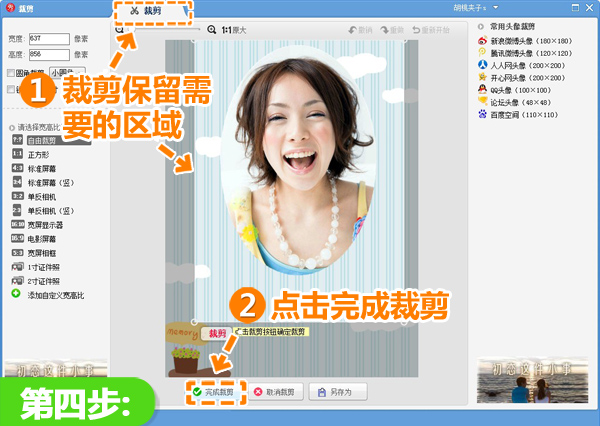Select 新浪微博头像 (180×180) preset
The image size is (600, 426).
525,41
